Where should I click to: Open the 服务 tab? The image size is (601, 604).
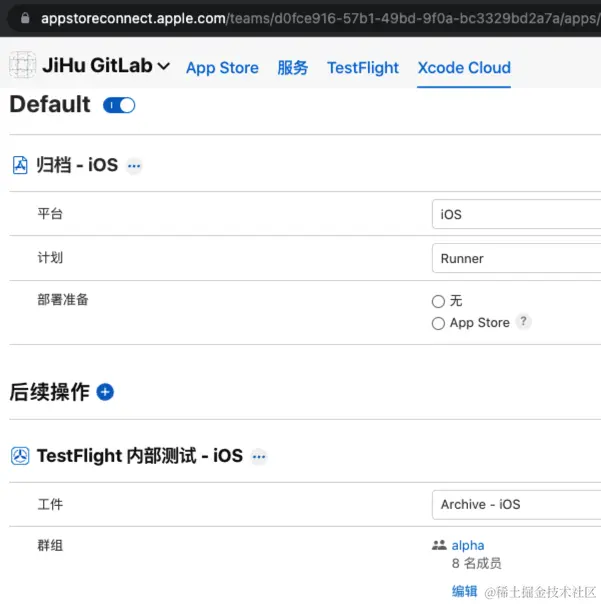pos(292,68)
